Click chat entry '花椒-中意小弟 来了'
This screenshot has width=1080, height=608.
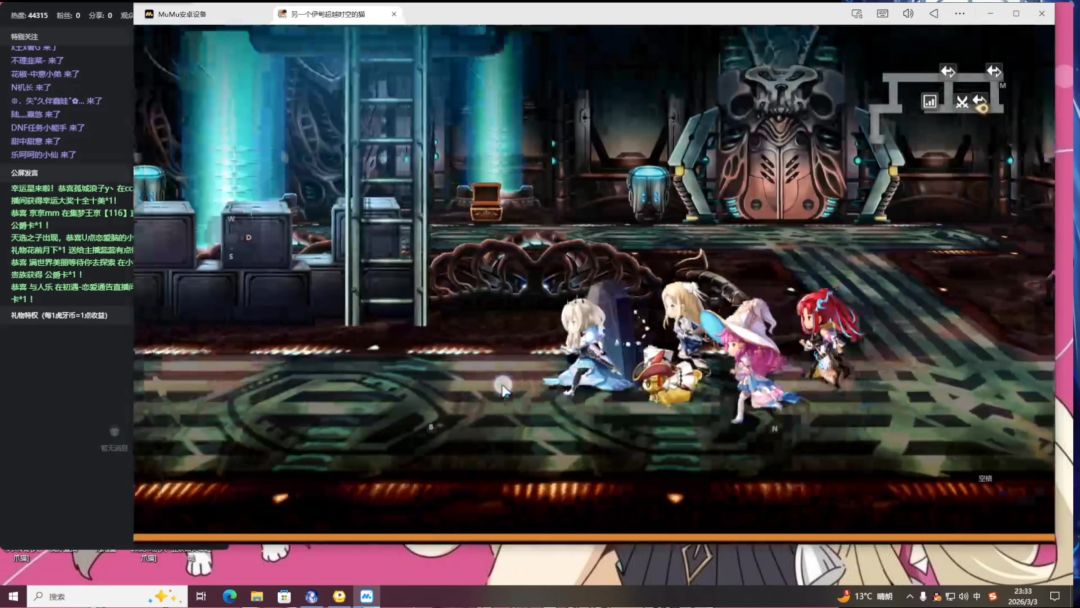[x=45, y=74]
